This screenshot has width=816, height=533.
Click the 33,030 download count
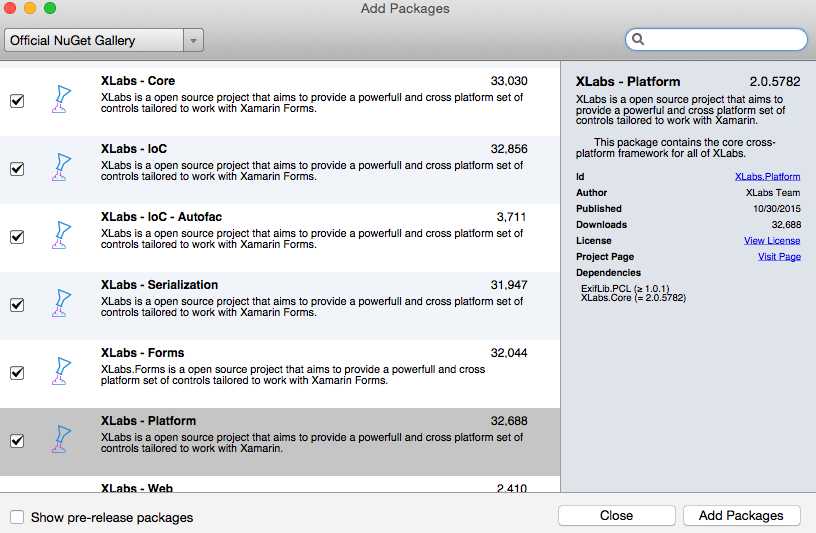pyautogui.click(x=509, y=81)
